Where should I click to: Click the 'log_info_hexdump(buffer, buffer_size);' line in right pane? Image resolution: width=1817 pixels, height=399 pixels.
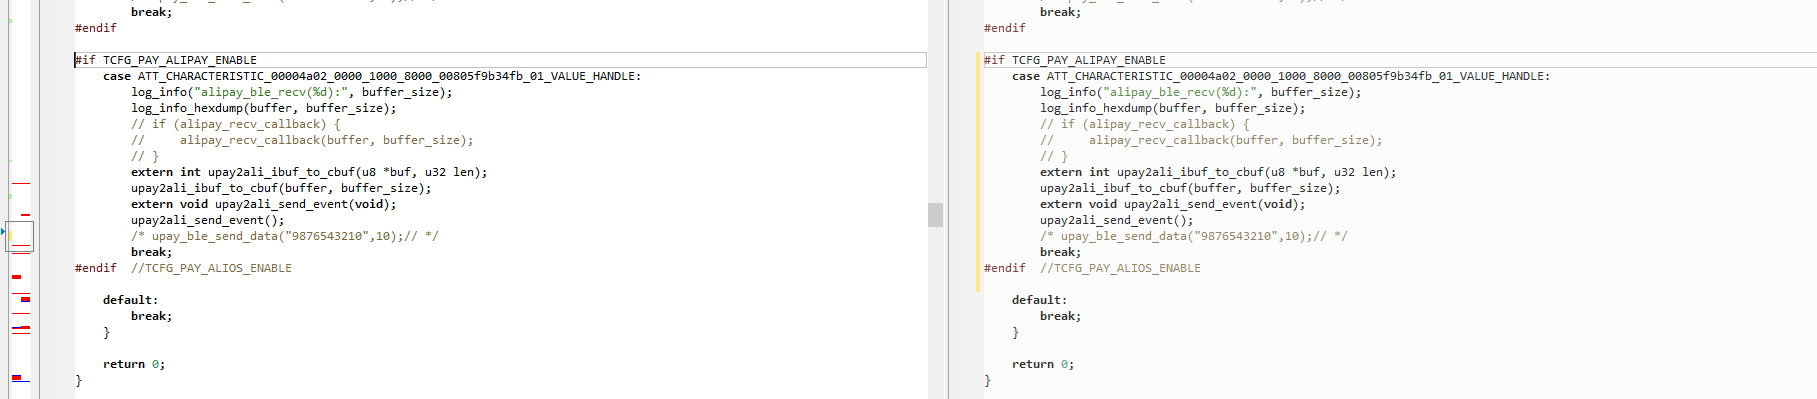pos(1173,108)
